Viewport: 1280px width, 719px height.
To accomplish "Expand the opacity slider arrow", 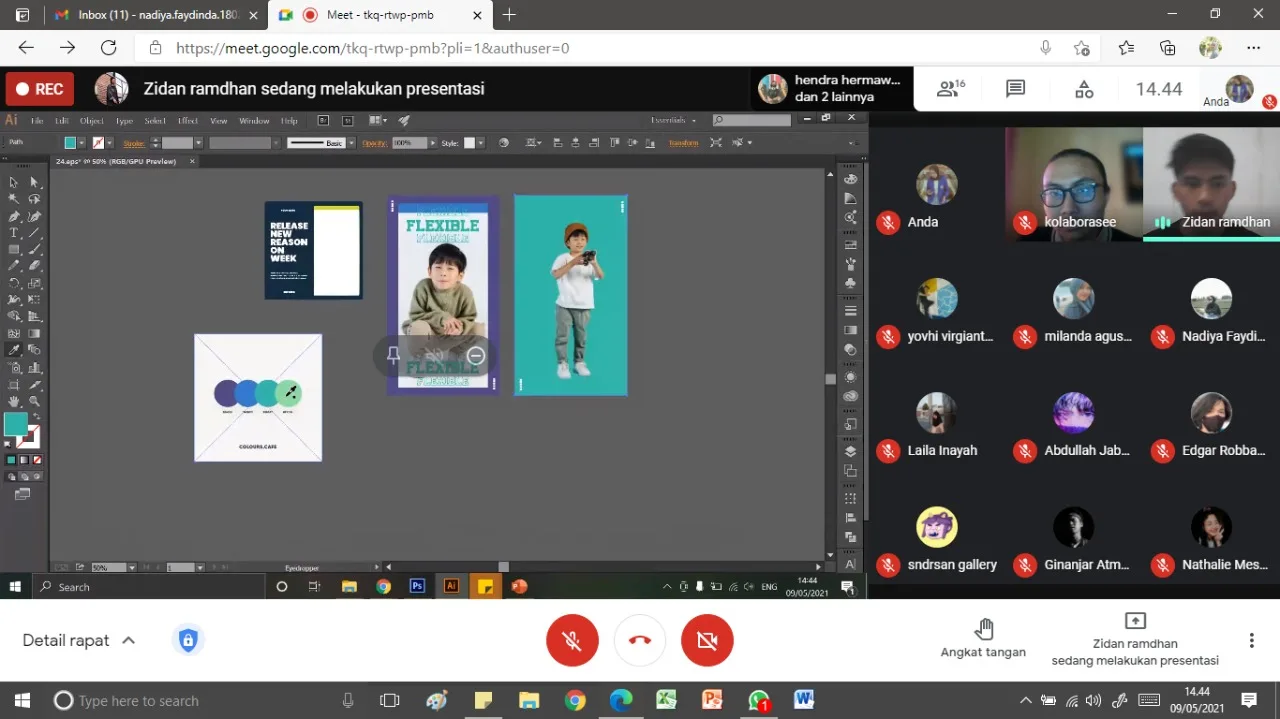I will coord(432,143).
